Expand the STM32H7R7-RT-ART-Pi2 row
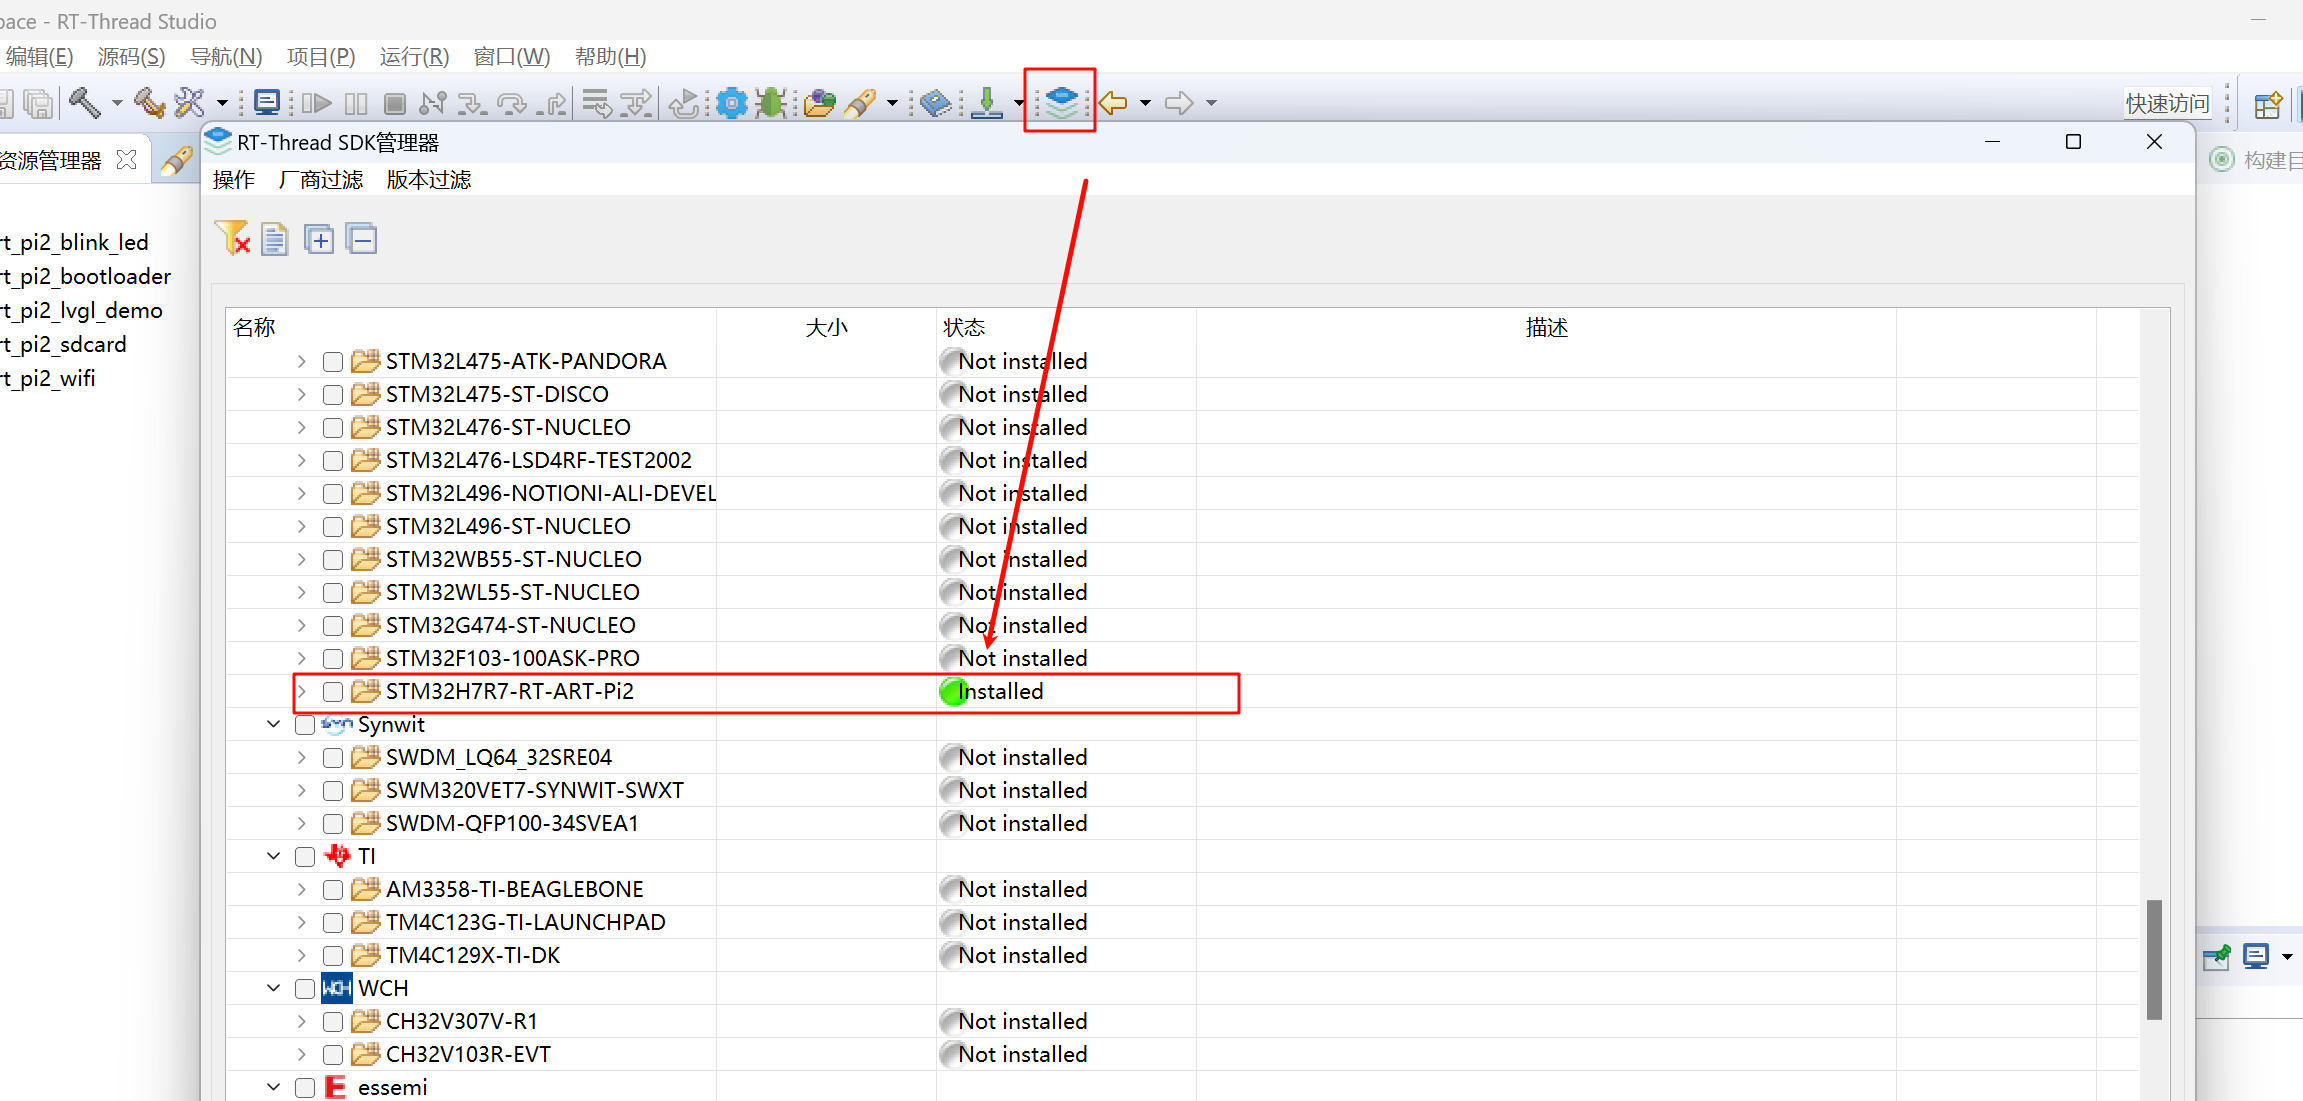 302,691
